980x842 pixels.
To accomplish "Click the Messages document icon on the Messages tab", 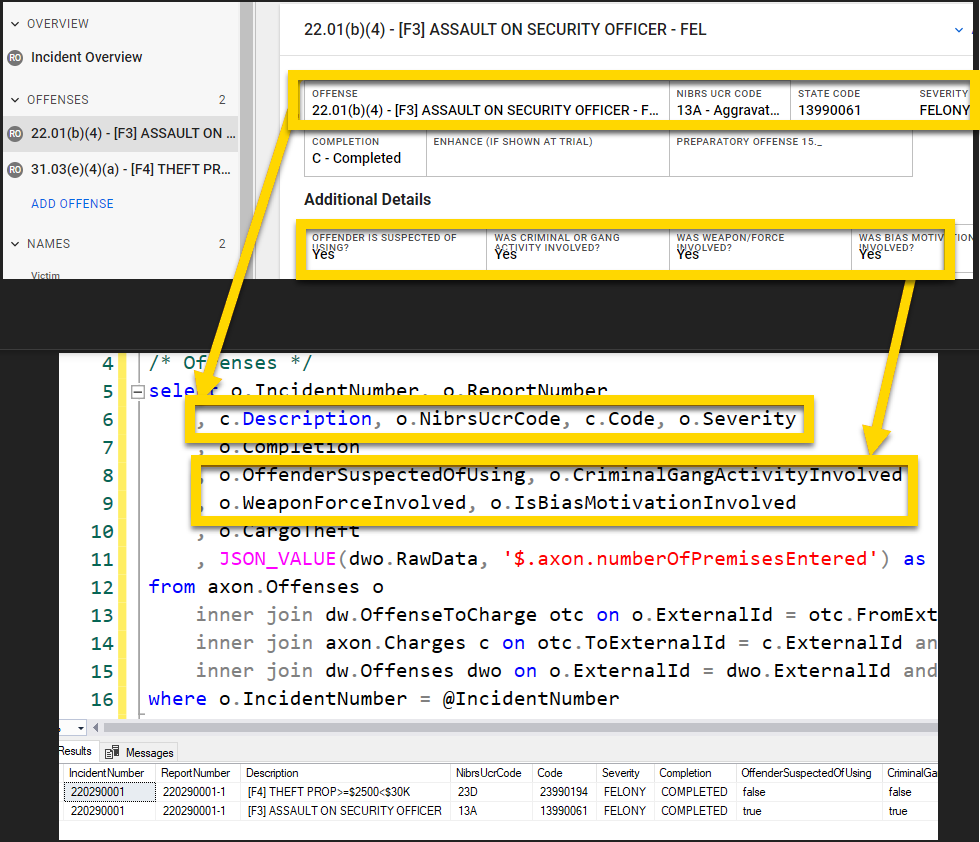I will point(110,751).
